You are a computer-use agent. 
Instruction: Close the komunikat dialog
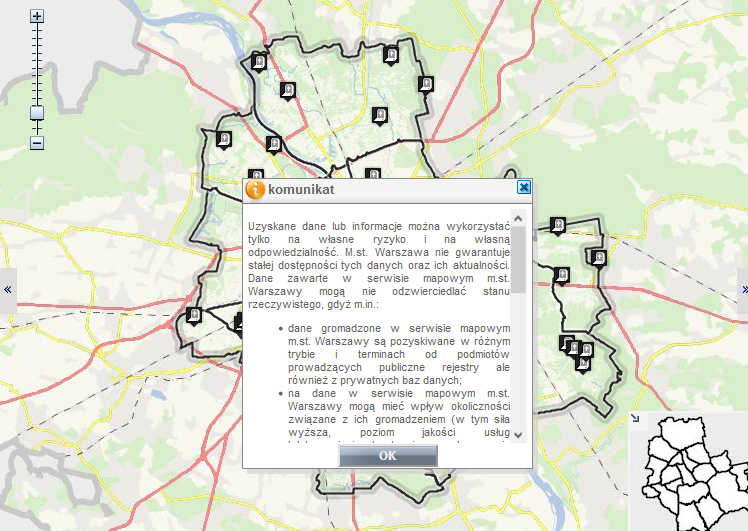click(523, 187)
